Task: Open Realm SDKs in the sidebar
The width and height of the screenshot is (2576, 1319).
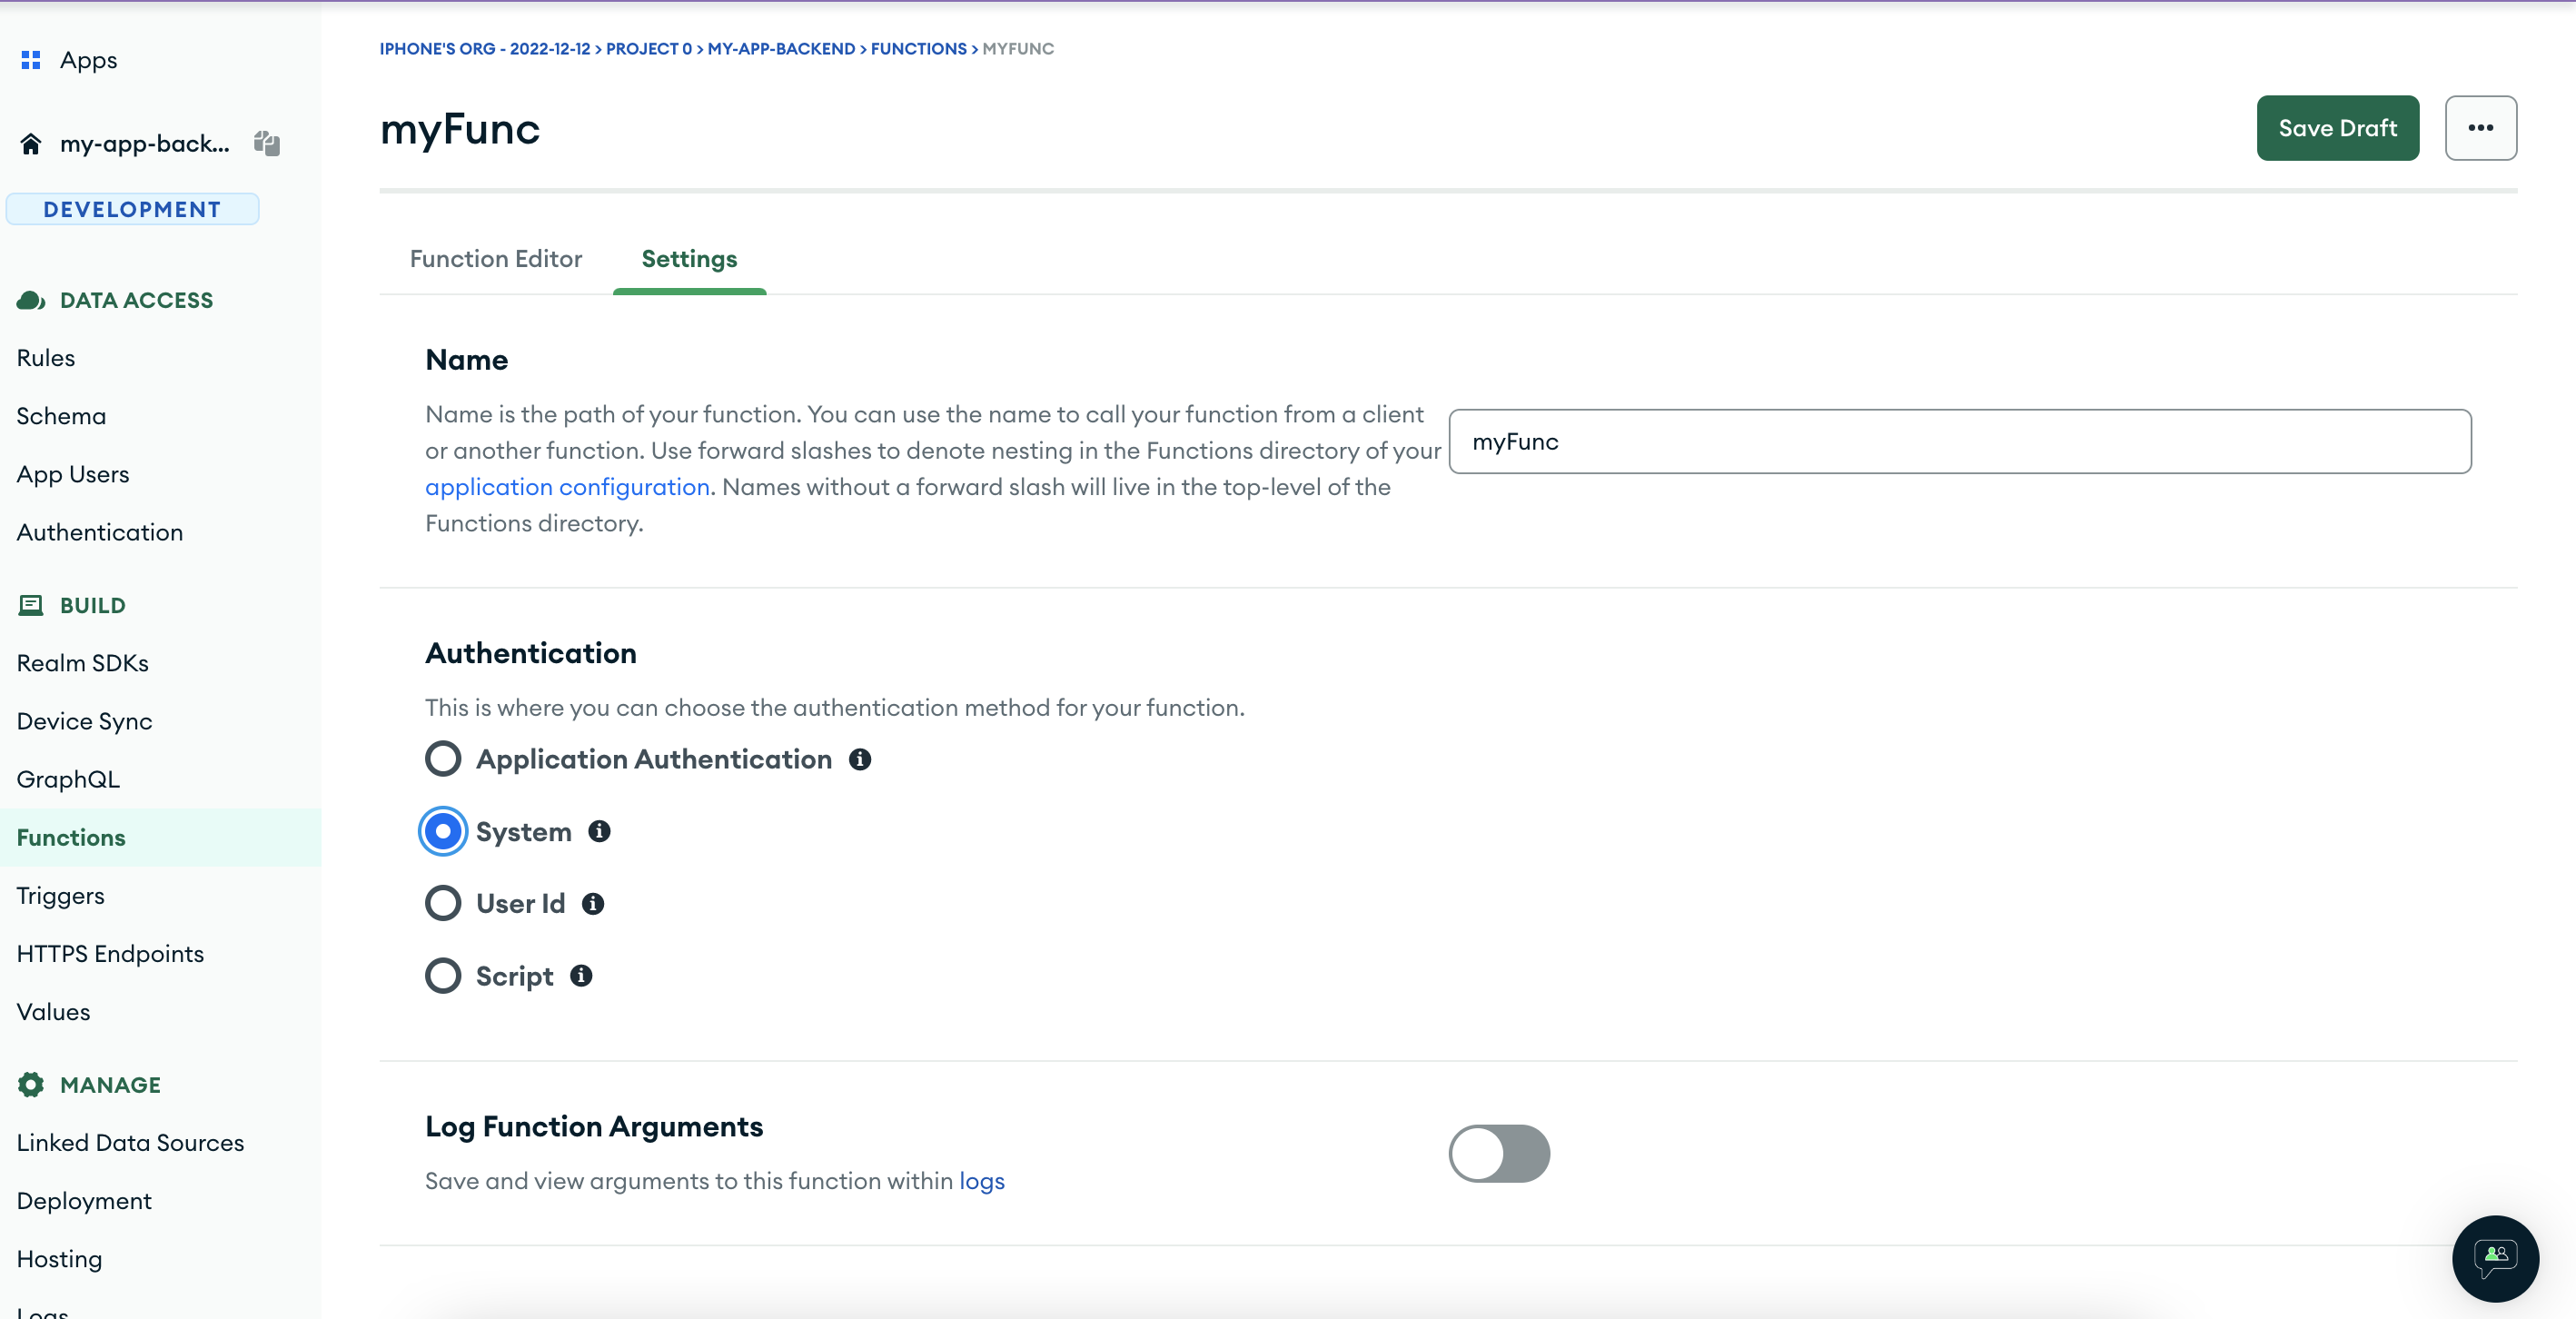Action: tap(83, 663)
